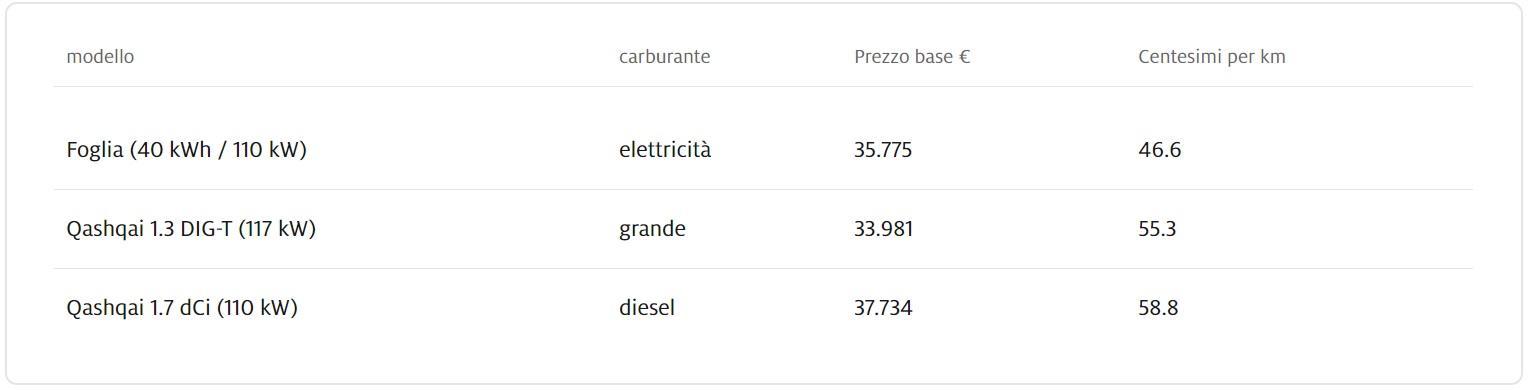Select the 'carburante' column header
Screen dimensions: 1532x390
pyautogui.click(x=664, y=57)
